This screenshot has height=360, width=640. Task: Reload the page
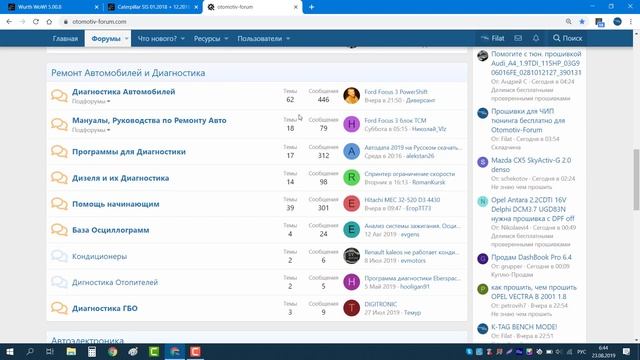pyautogui.click(x=36, y=22)
